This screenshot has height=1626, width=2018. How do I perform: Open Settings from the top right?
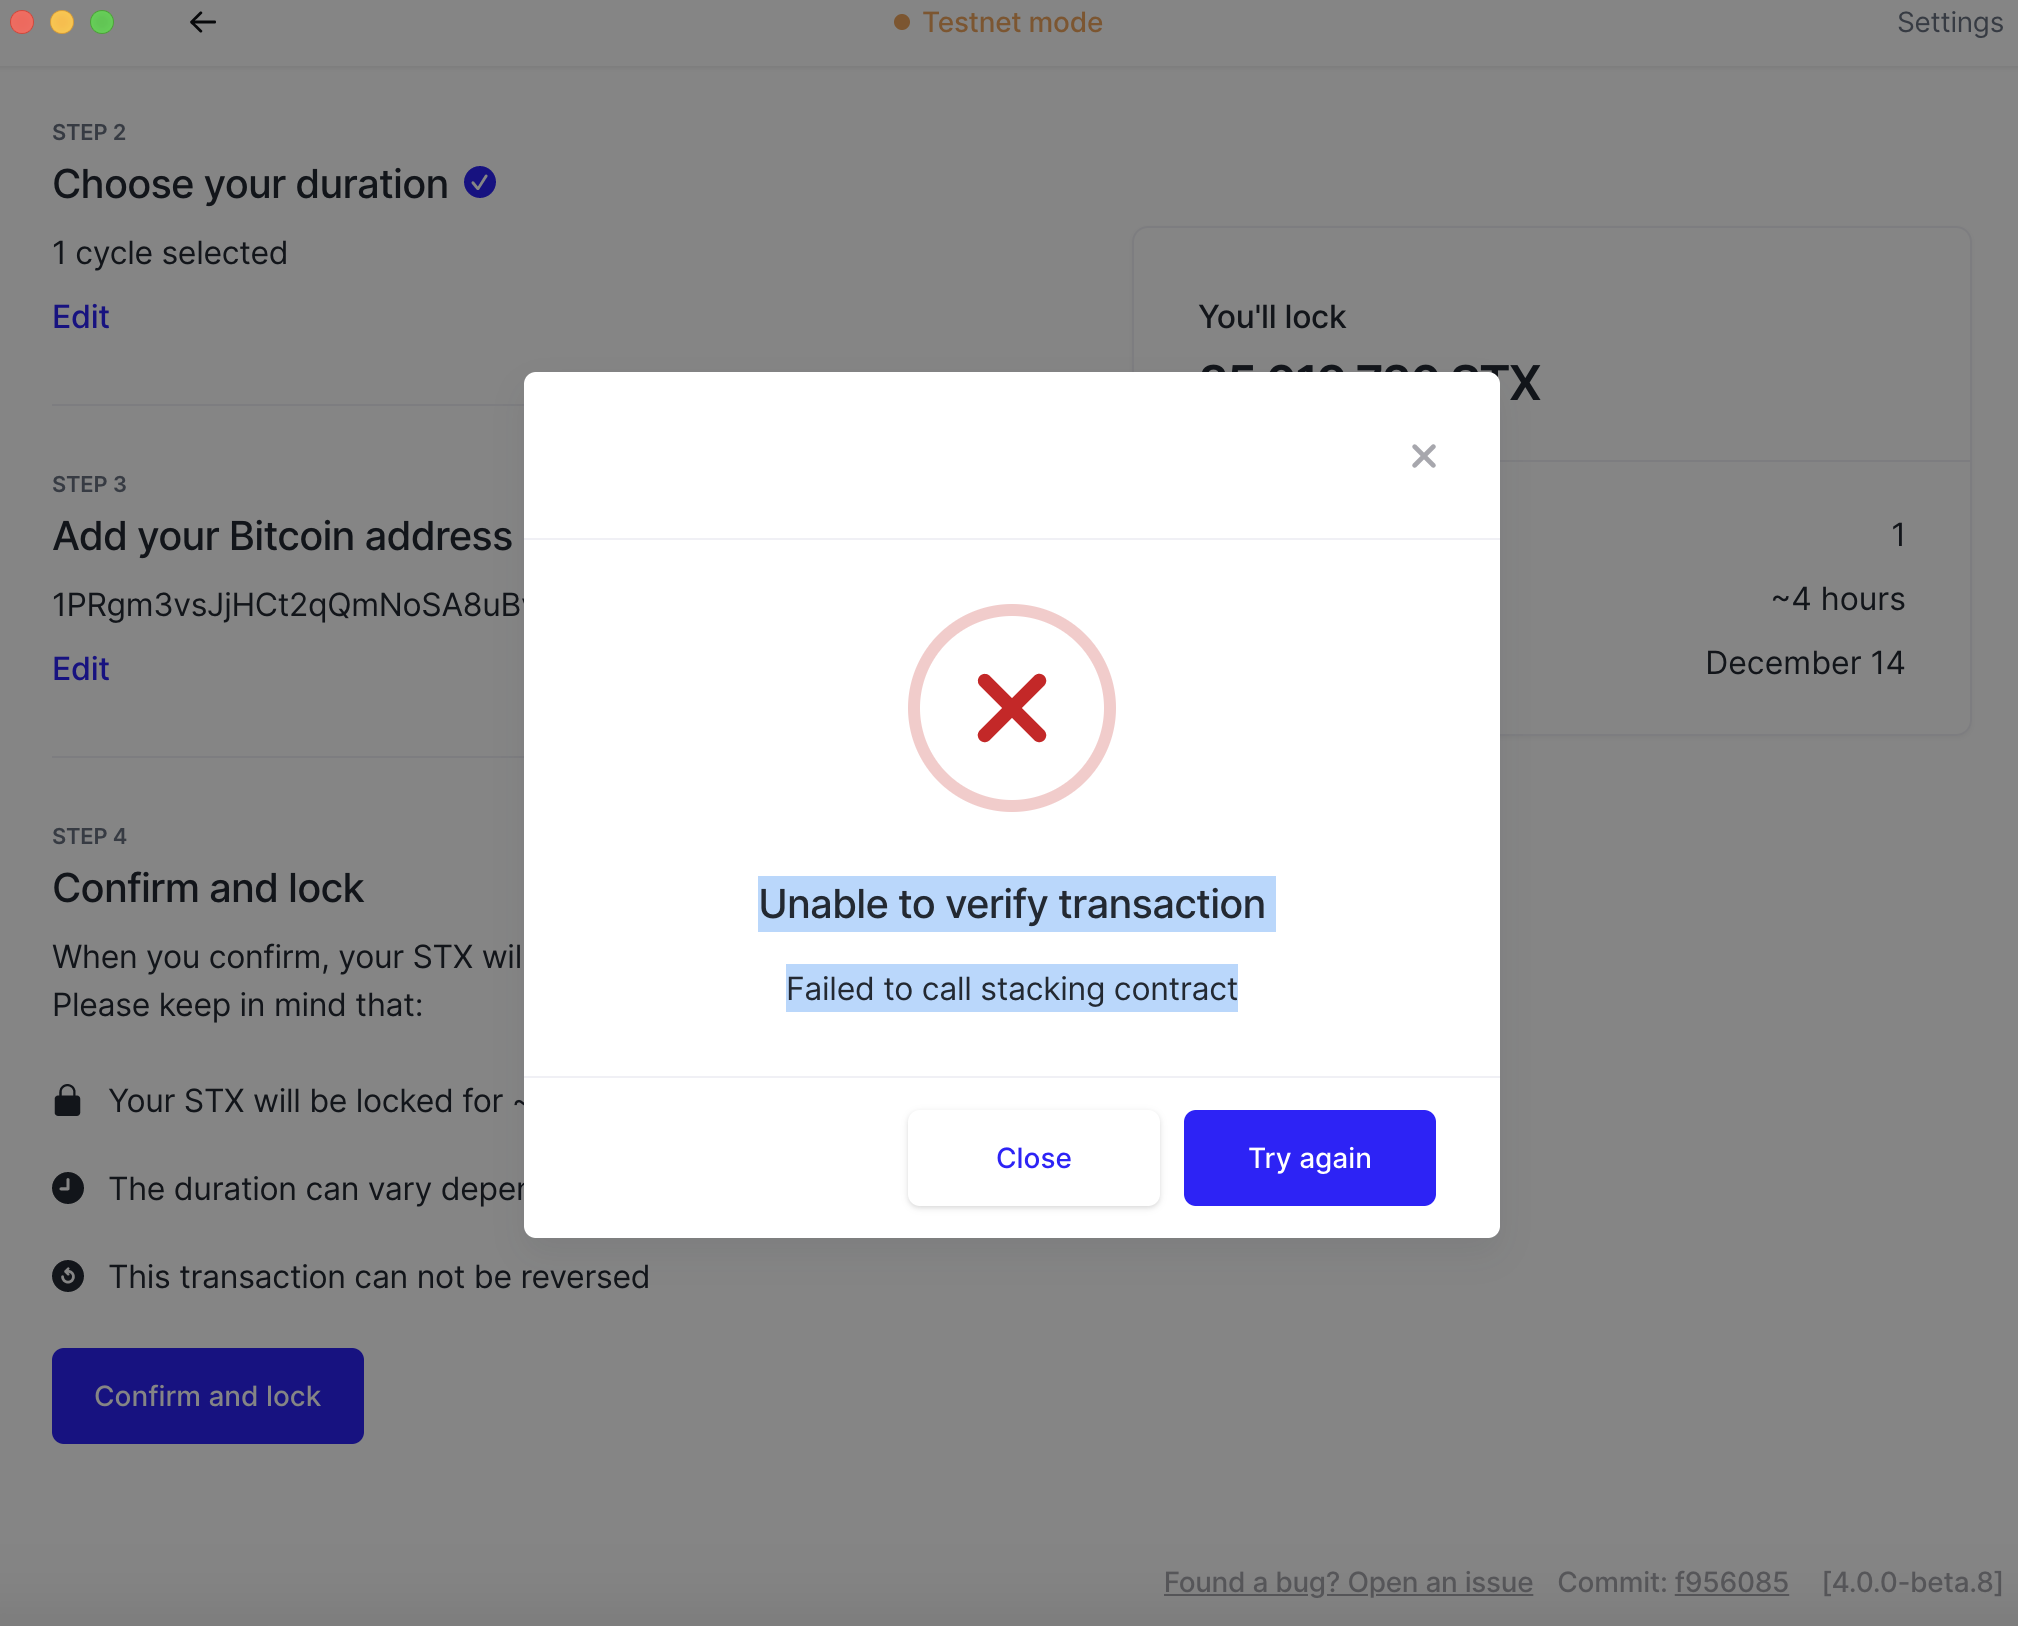pyautogui.click(x=1949, y=22)
